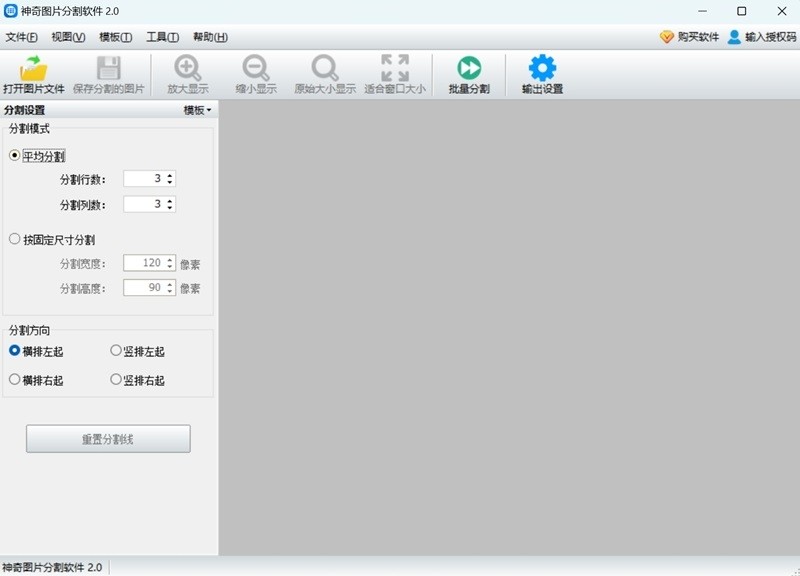Image resolution: width=800 pixels, height=576 pixels.
Task: Select the 放大显示 zoom-in tool
Action: tap(188, 74)
